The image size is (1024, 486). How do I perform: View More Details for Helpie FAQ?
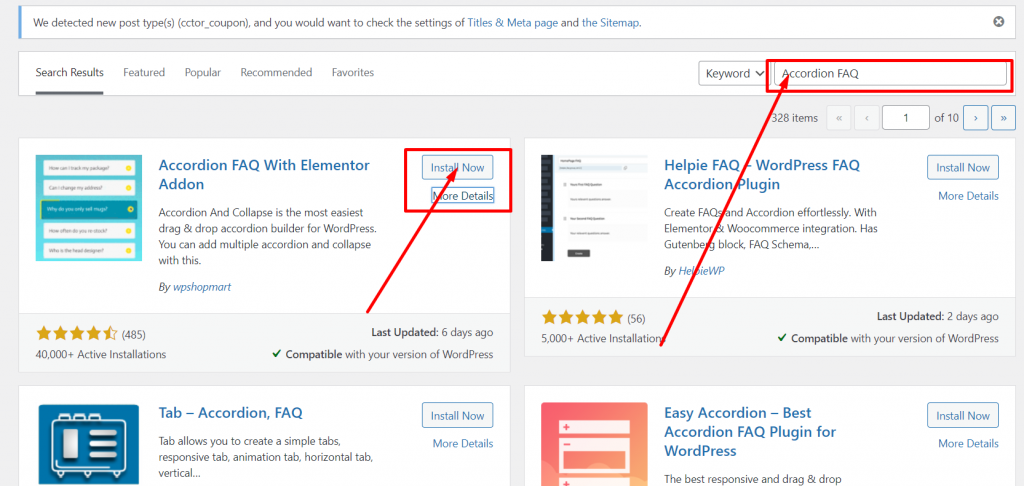[968, 195]
